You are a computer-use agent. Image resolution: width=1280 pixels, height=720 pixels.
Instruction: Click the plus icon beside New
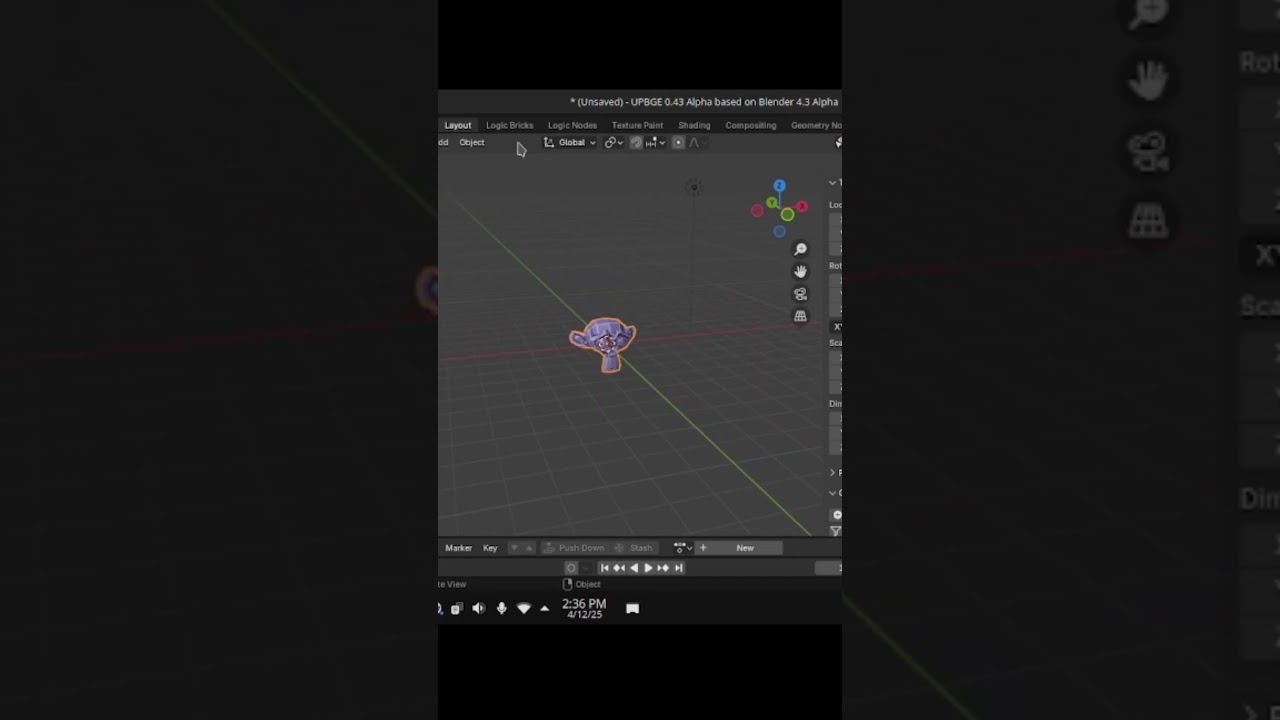703,548
